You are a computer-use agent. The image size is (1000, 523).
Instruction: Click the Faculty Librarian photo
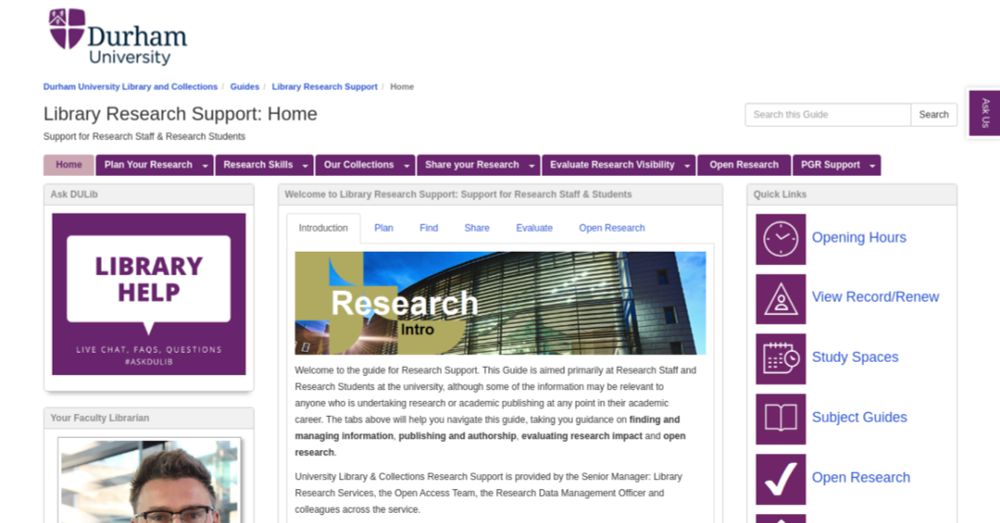tap(149, 480)
